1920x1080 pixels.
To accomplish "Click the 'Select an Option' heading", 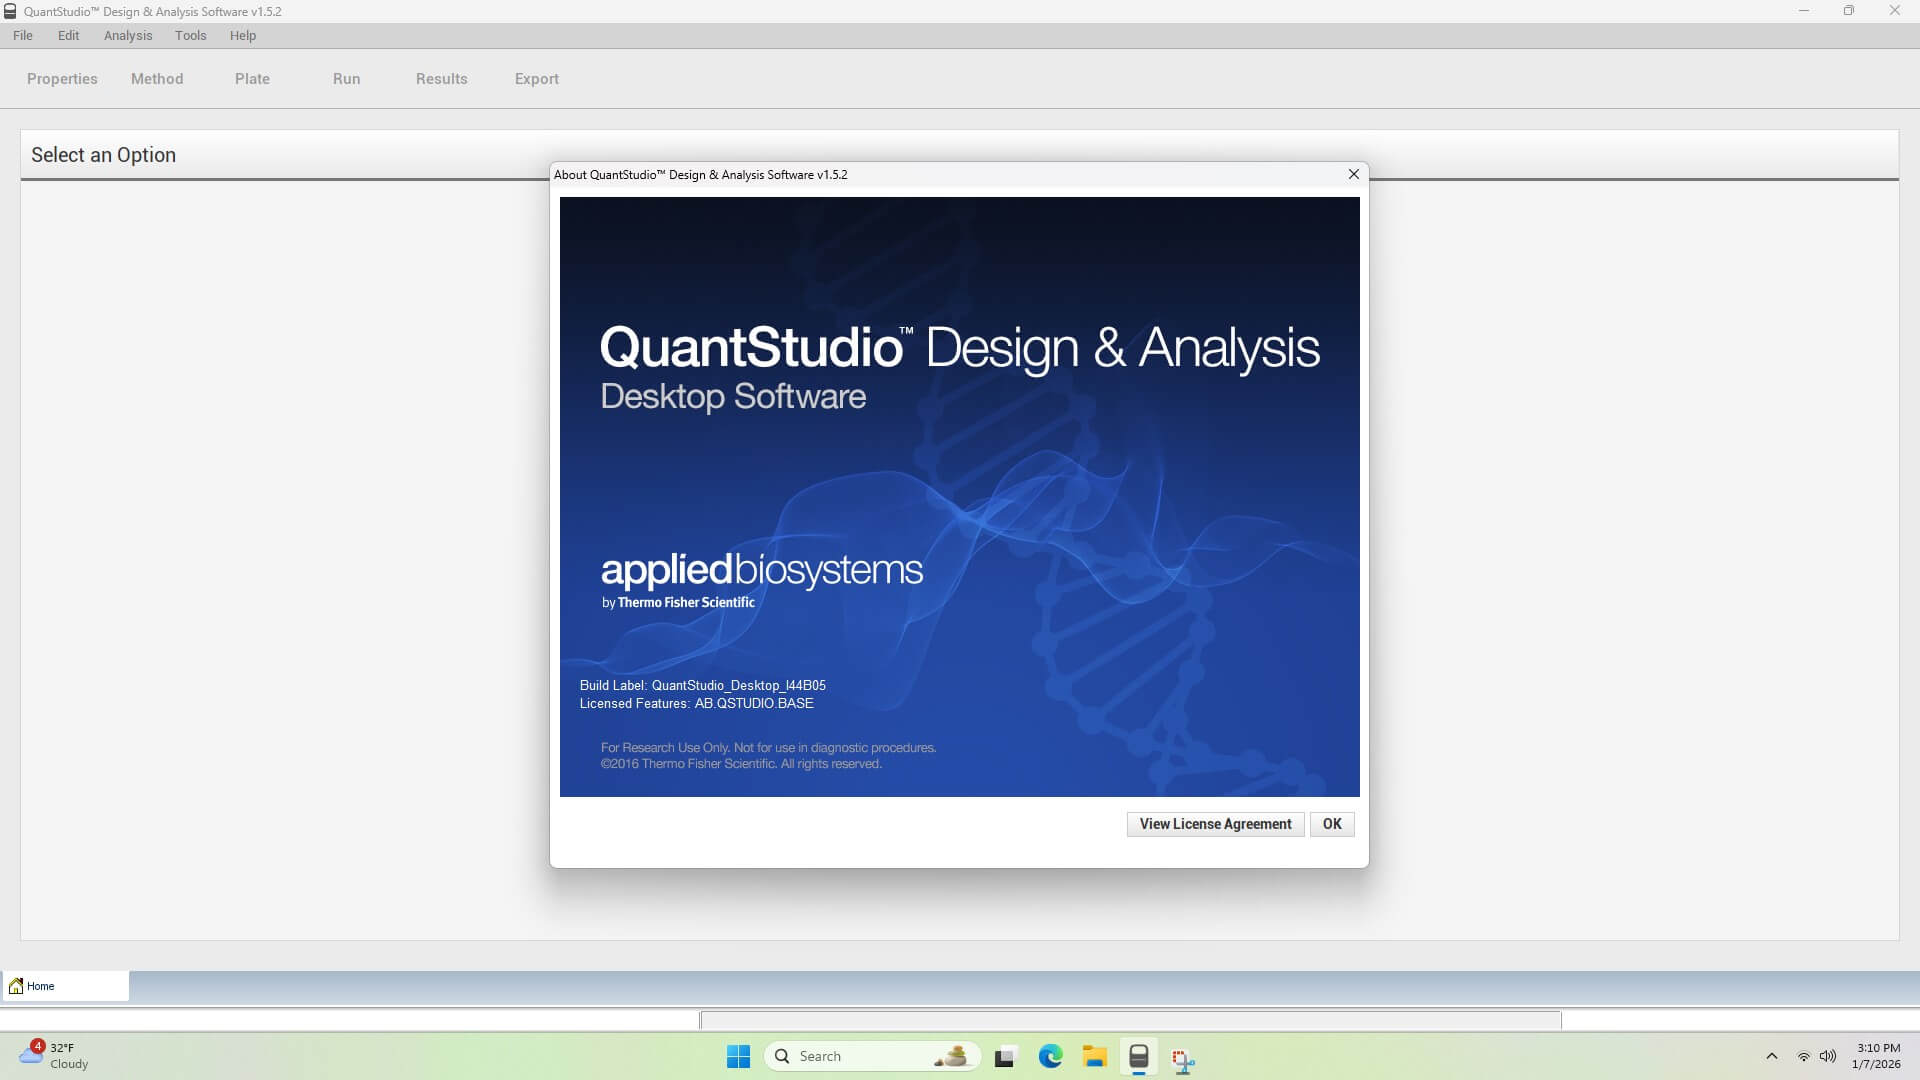I will 103,155.
